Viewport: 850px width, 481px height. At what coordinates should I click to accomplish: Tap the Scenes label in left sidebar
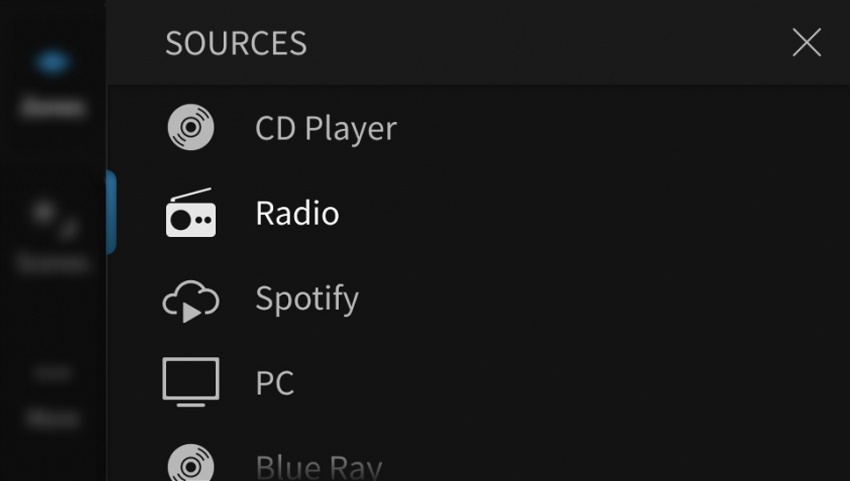pos(52,263)
